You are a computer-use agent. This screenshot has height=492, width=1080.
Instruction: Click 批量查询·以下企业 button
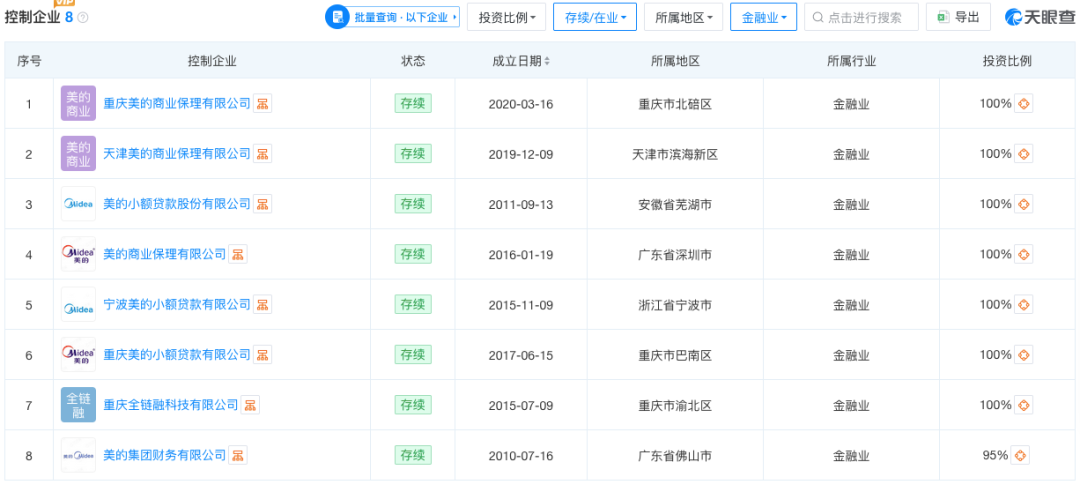(x=392, y=17)
